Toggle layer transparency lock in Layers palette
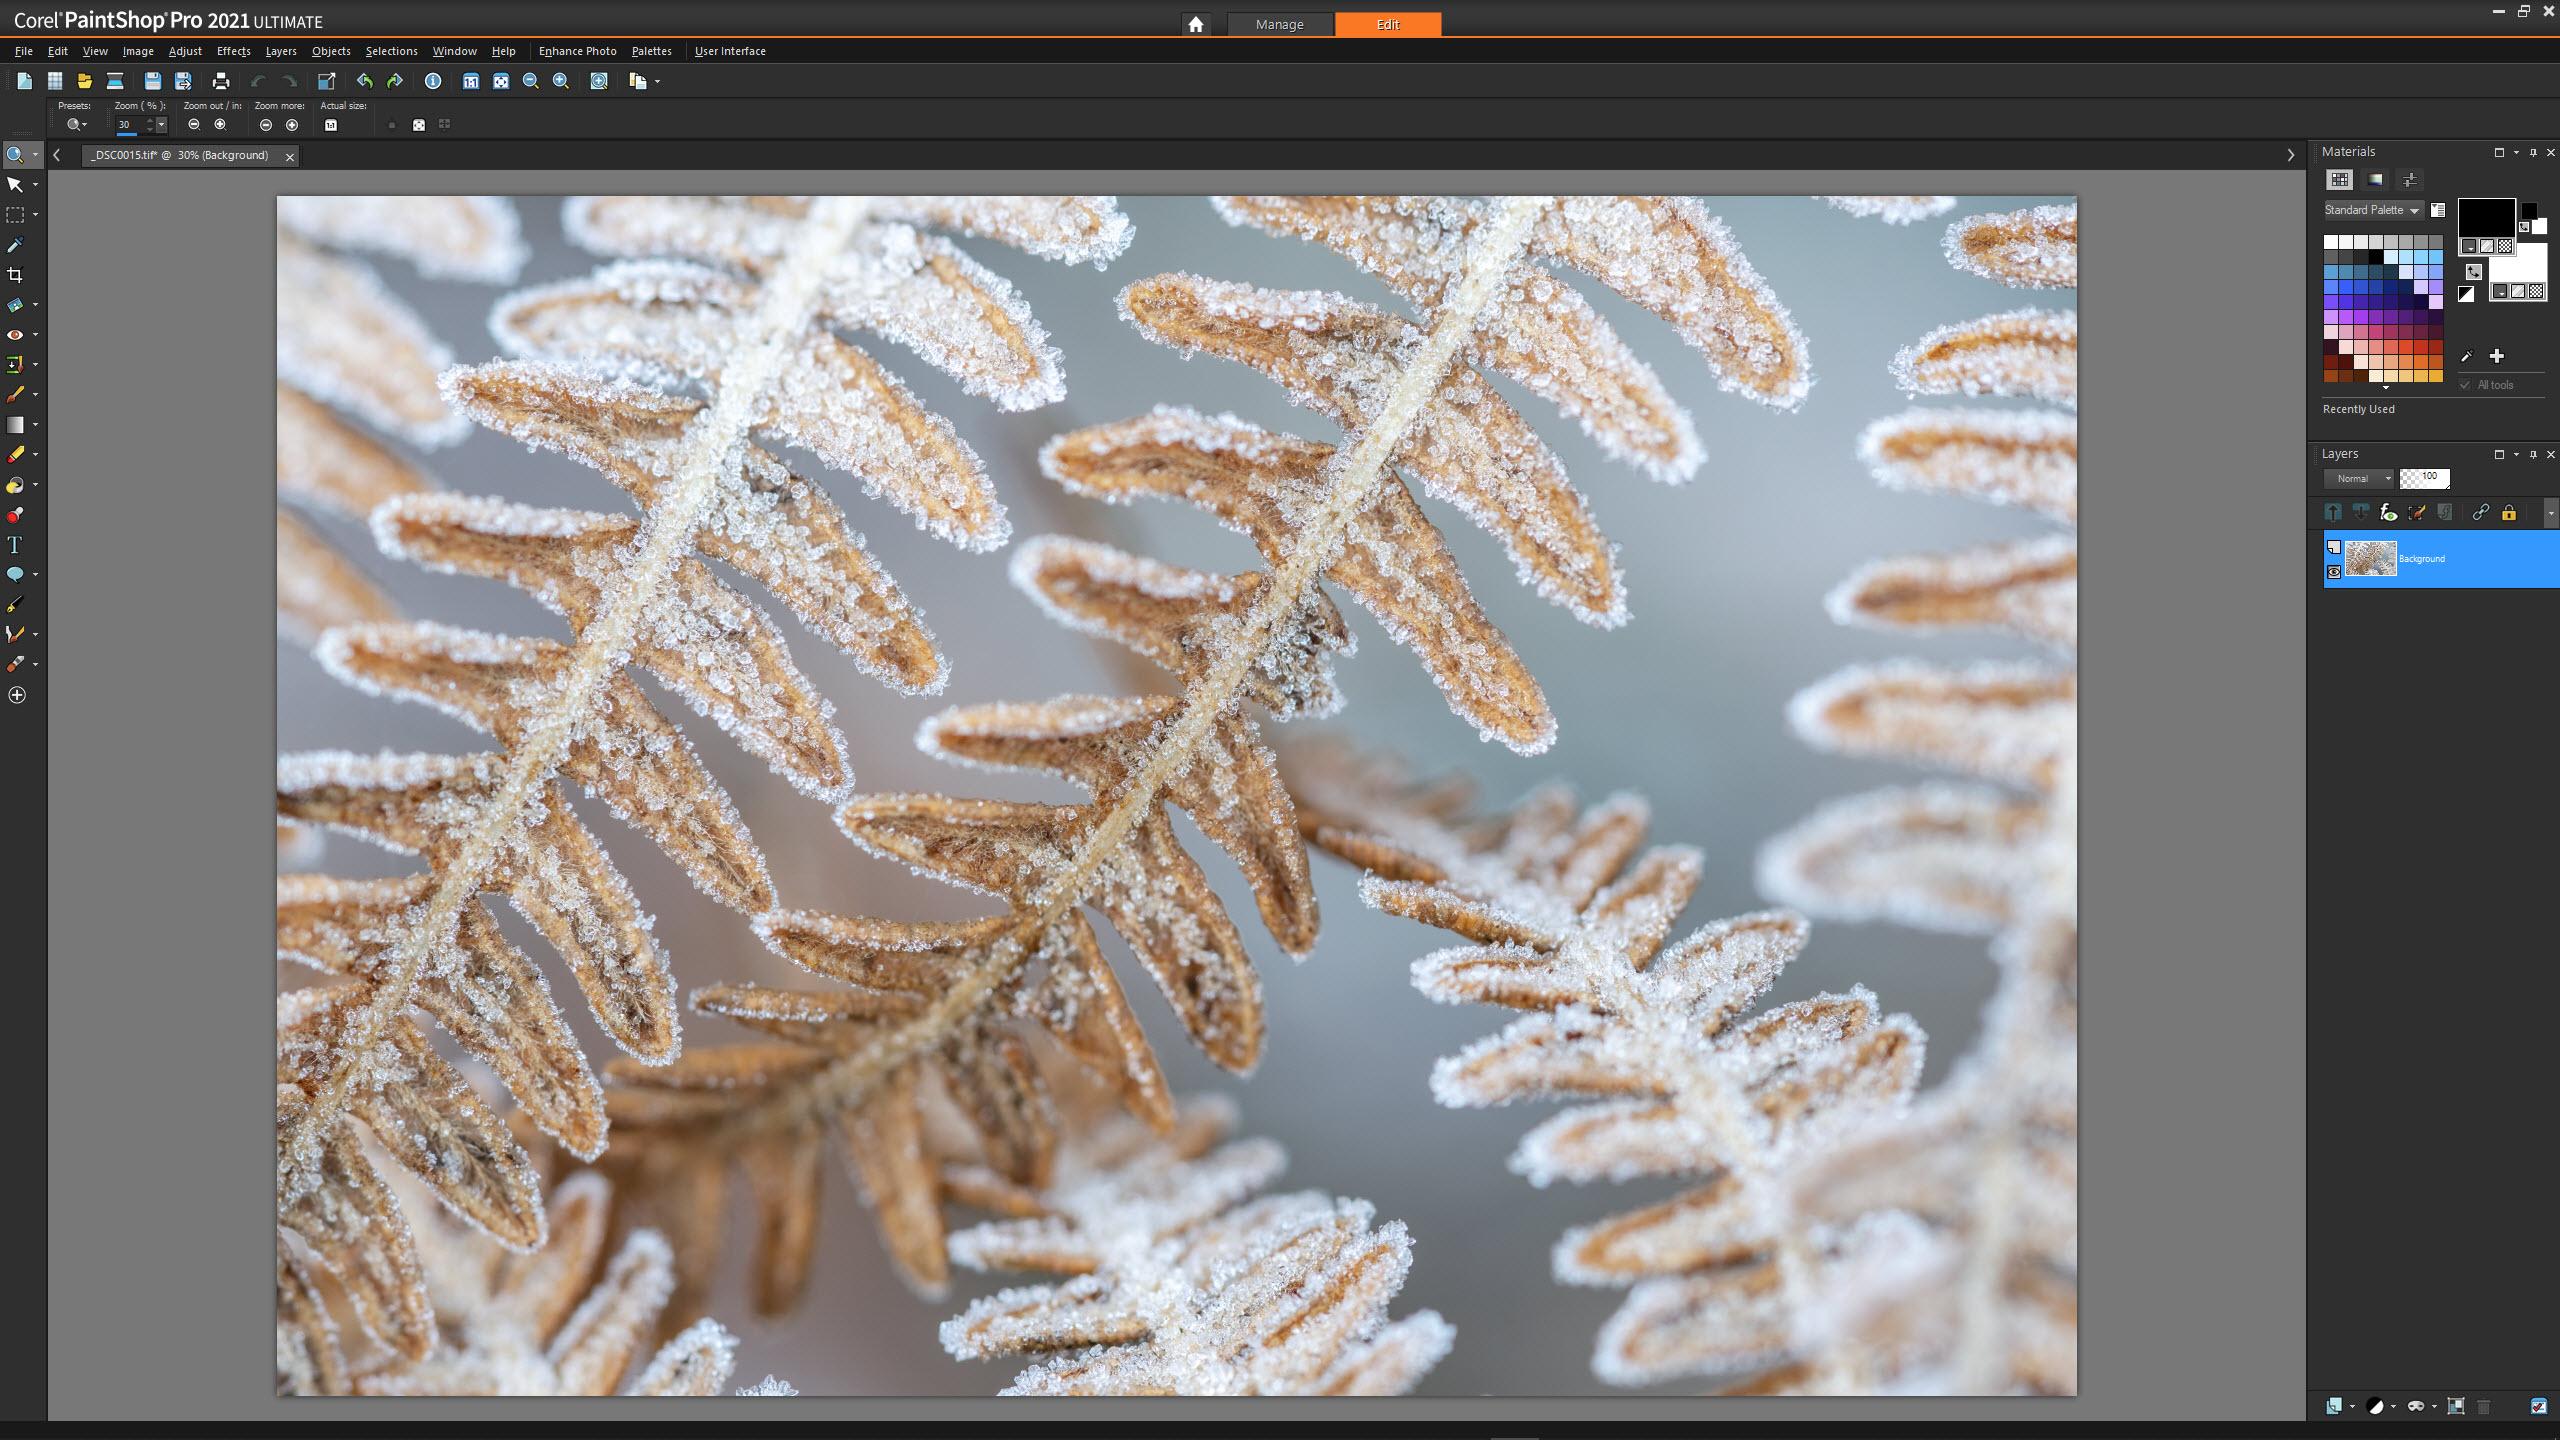 2510,512
